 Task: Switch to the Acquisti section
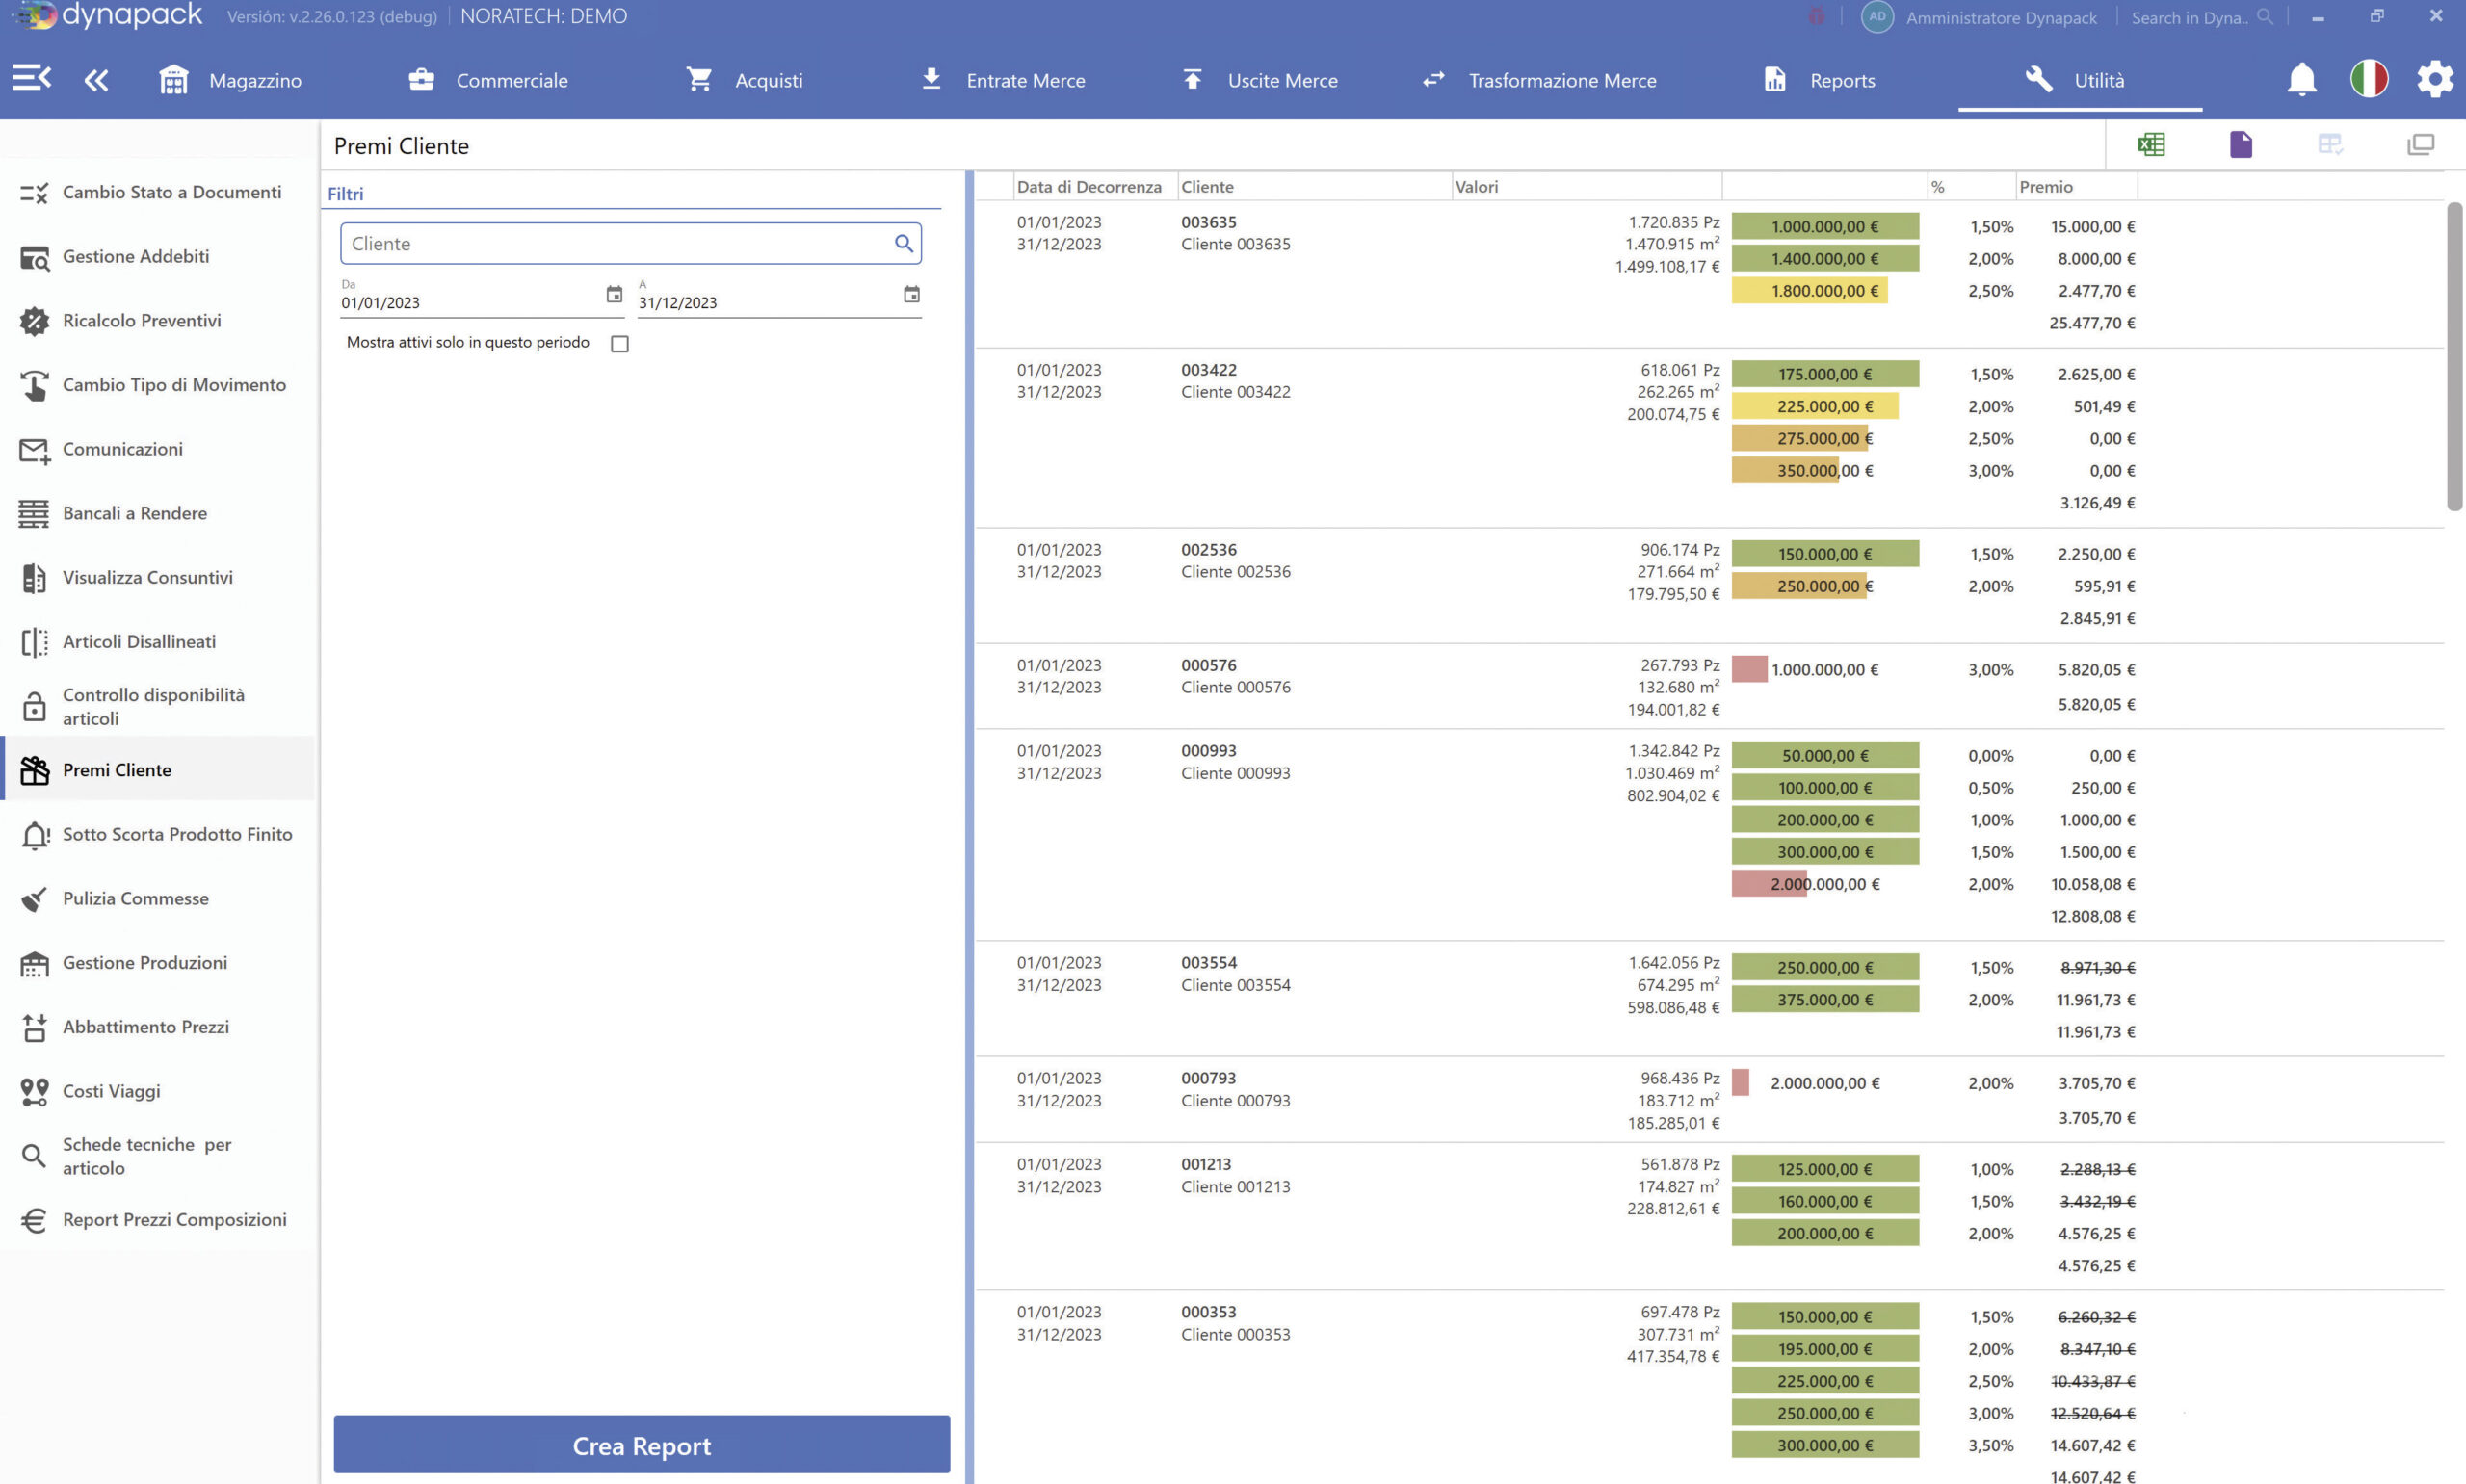pos(744,80)
